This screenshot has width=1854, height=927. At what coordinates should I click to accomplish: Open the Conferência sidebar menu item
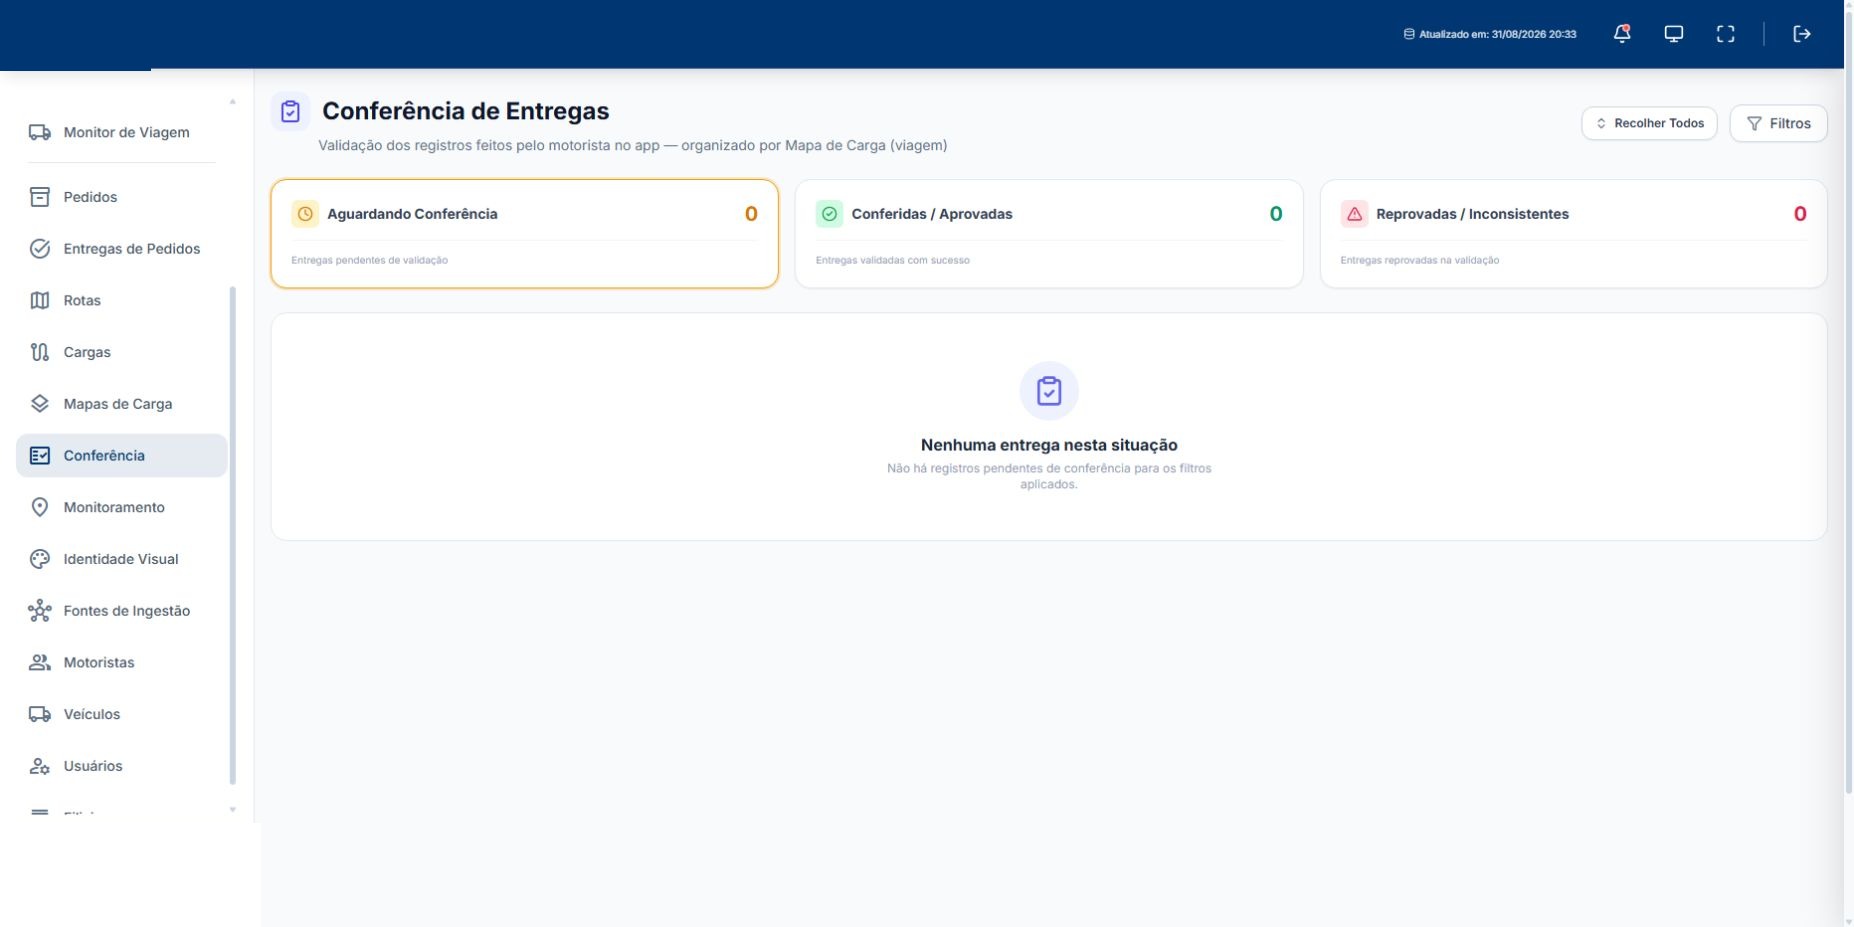(122, 456)
